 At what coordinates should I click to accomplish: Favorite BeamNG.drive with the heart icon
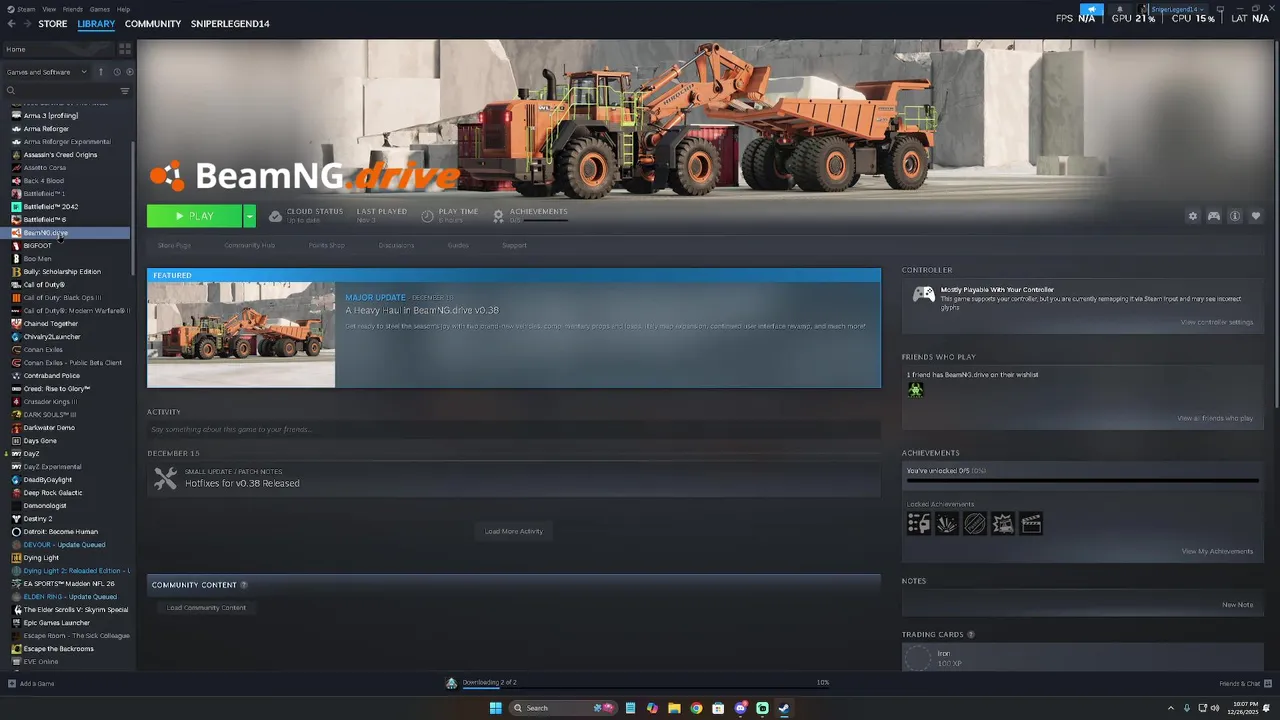coord(1256,216)
